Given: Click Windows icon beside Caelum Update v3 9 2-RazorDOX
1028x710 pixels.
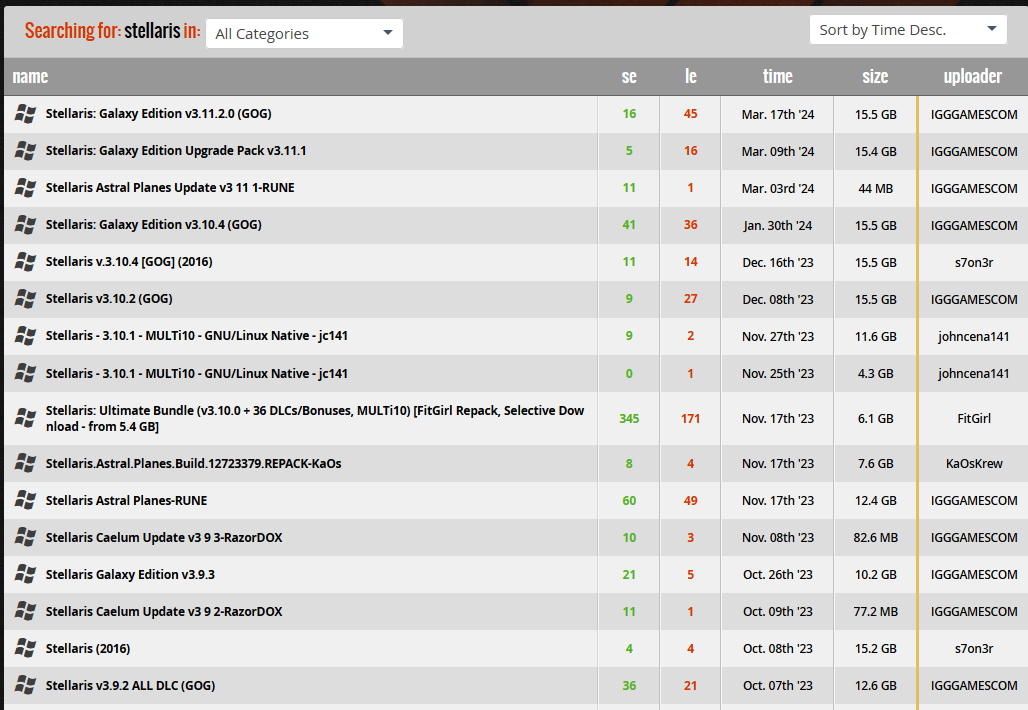Looking at the screenshot, I should tap(26, 612).
